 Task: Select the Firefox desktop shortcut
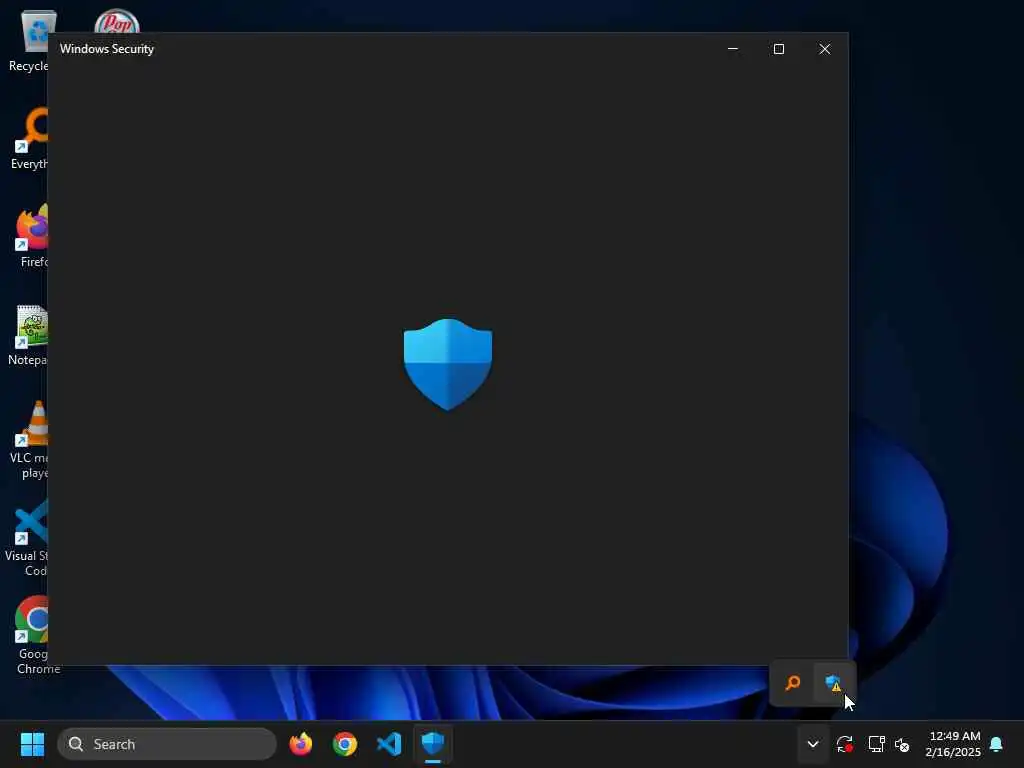point(31,236)
